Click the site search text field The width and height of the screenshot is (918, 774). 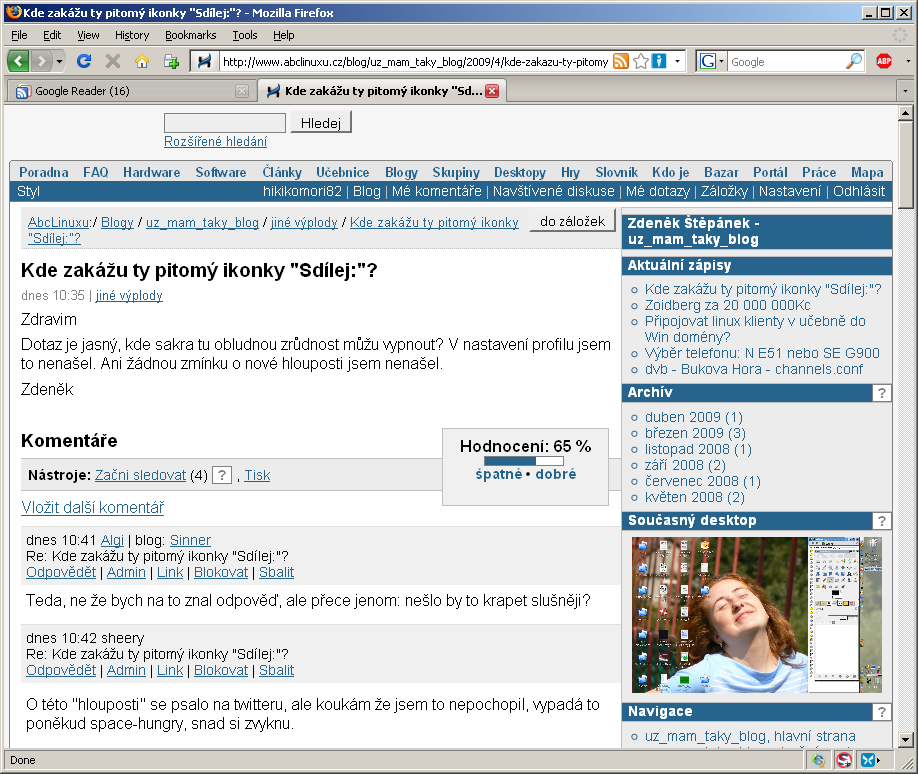pyautogui.click(x=225, y=123)
